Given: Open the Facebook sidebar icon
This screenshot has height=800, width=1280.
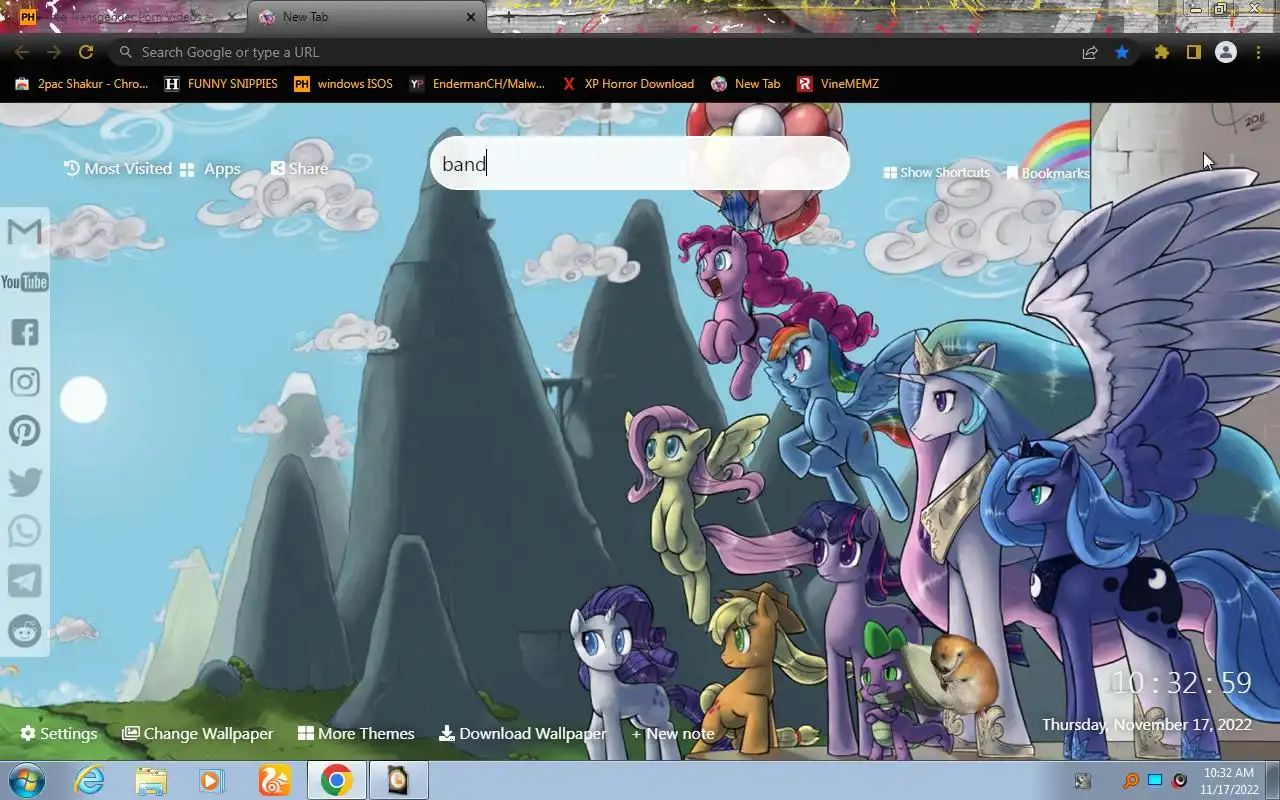Looking at the screenshot, I should (x=24, y=332).
